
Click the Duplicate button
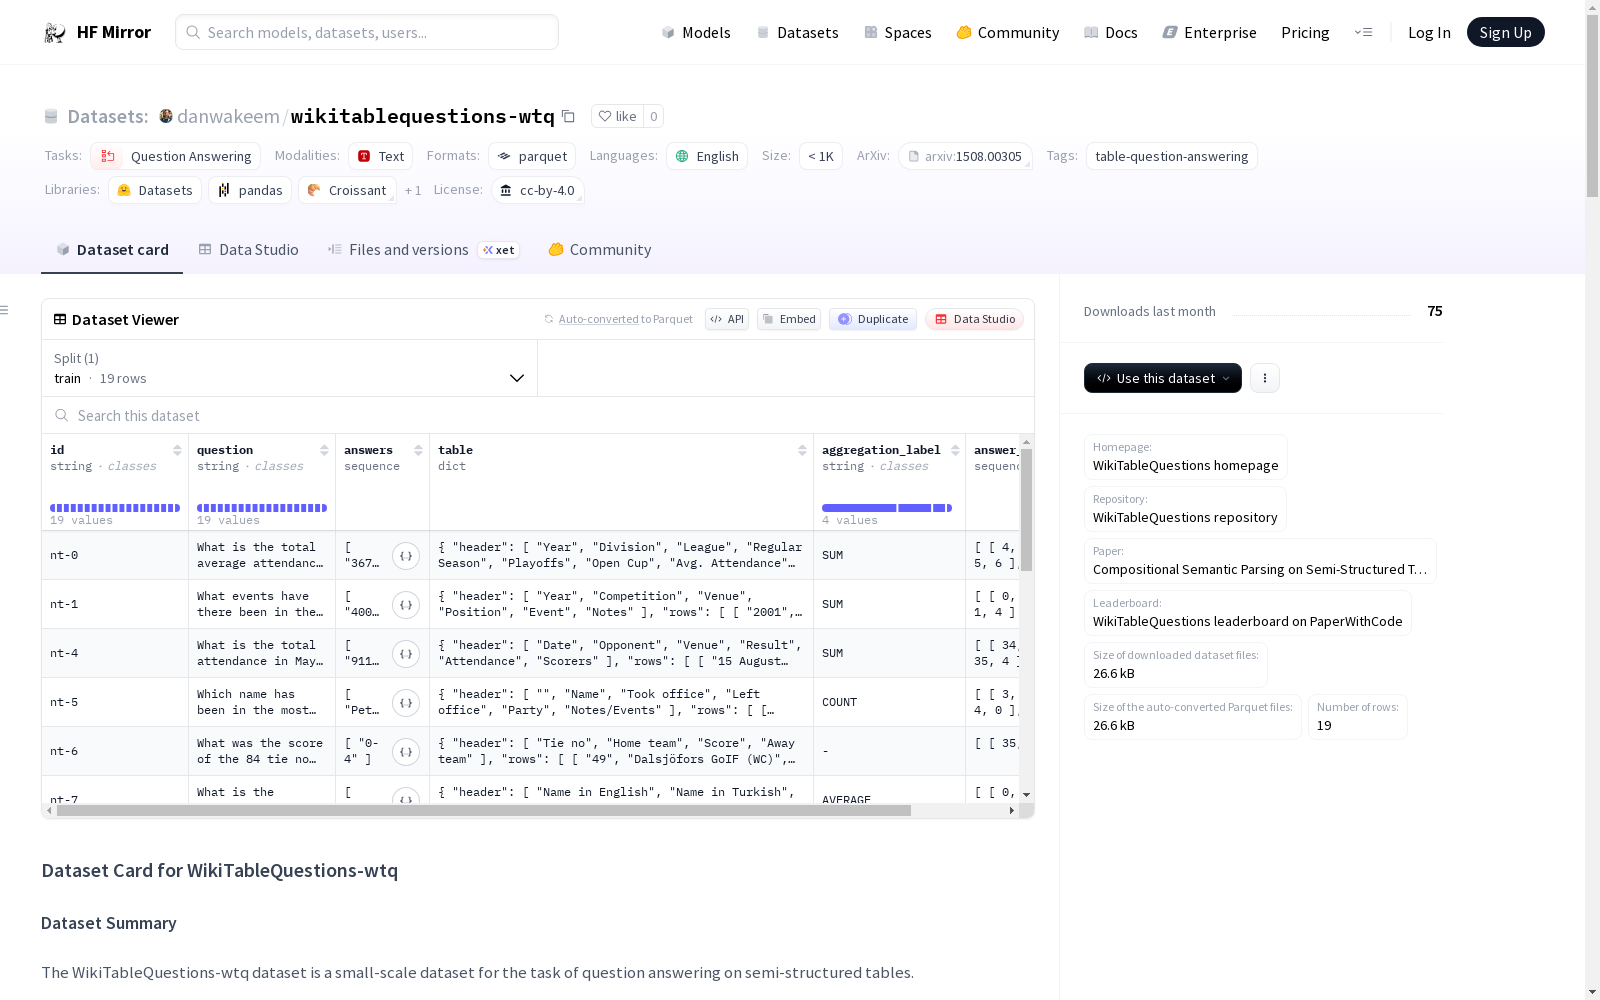[x=873, y=319]
